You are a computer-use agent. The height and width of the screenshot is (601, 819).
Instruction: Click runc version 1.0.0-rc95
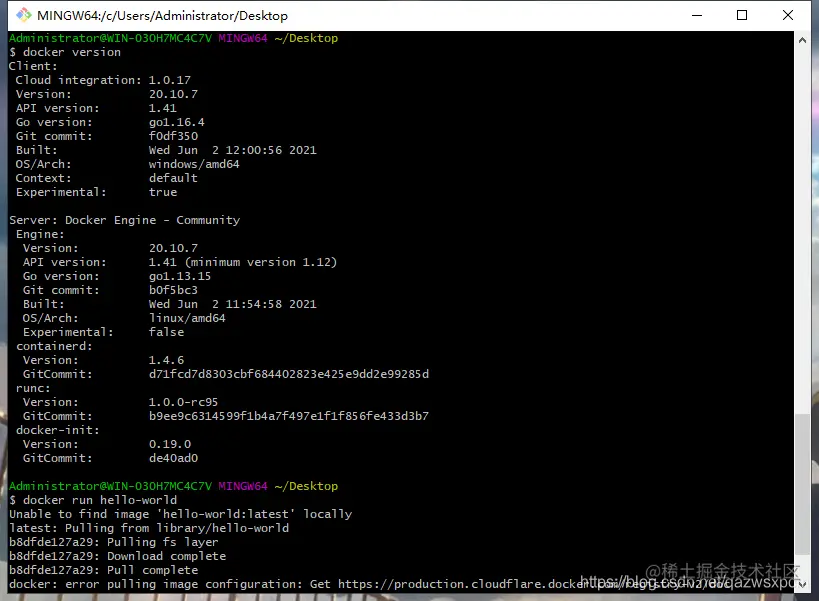[x=183, y=402]
